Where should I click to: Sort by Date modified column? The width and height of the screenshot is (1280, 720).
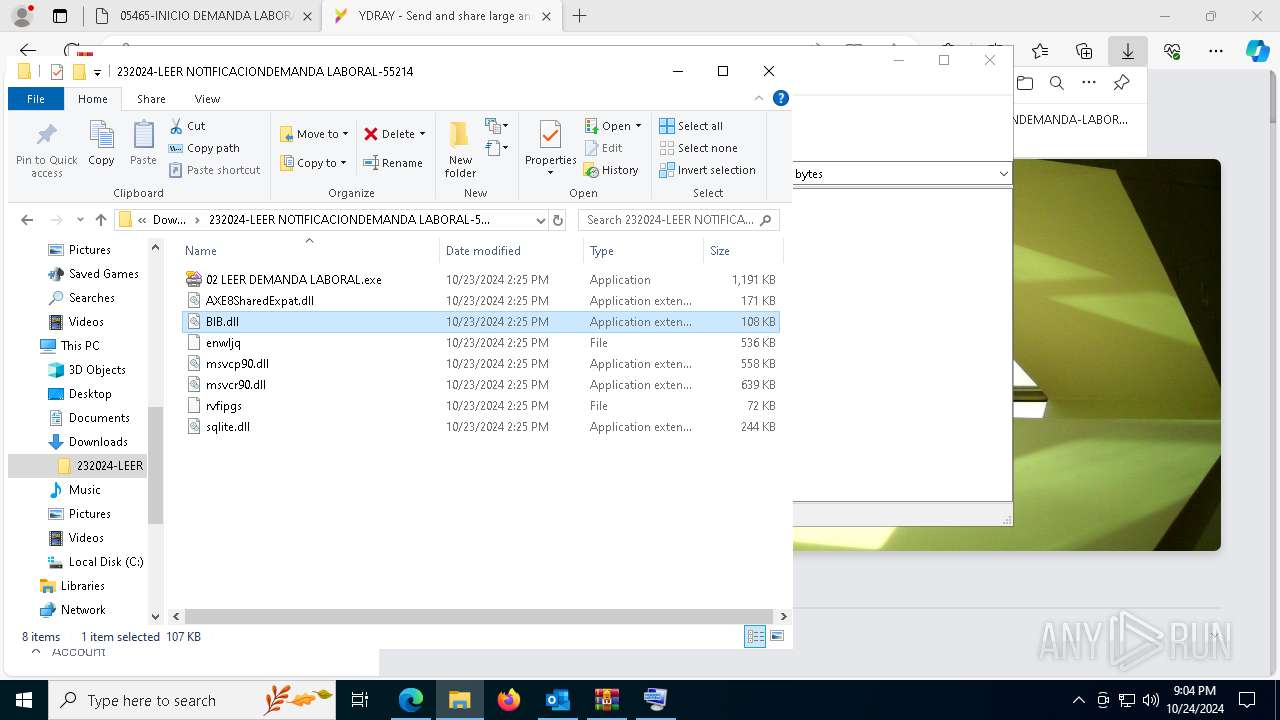point(511,251)
